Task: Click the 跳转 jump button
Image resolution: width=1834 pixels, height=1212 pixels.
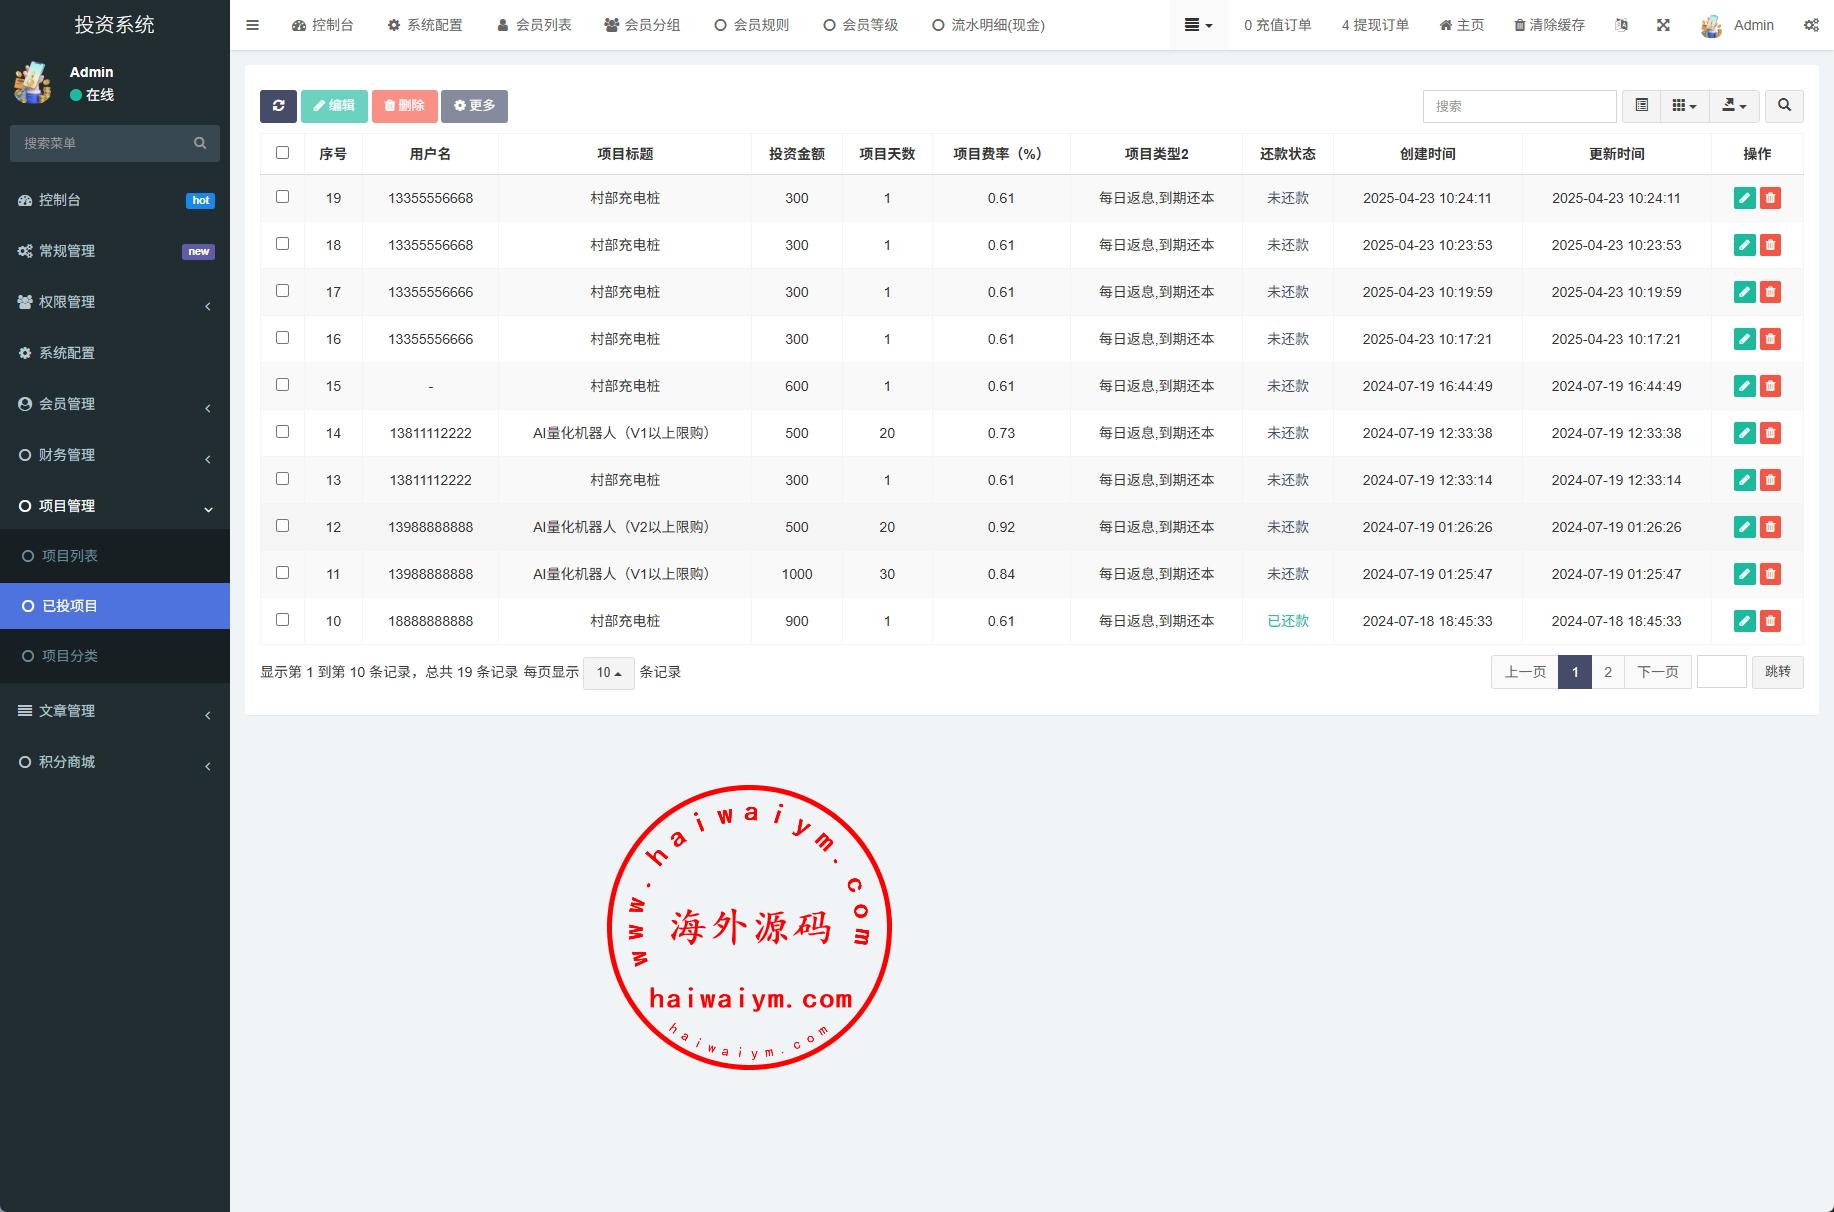Action: [1777, 672]
